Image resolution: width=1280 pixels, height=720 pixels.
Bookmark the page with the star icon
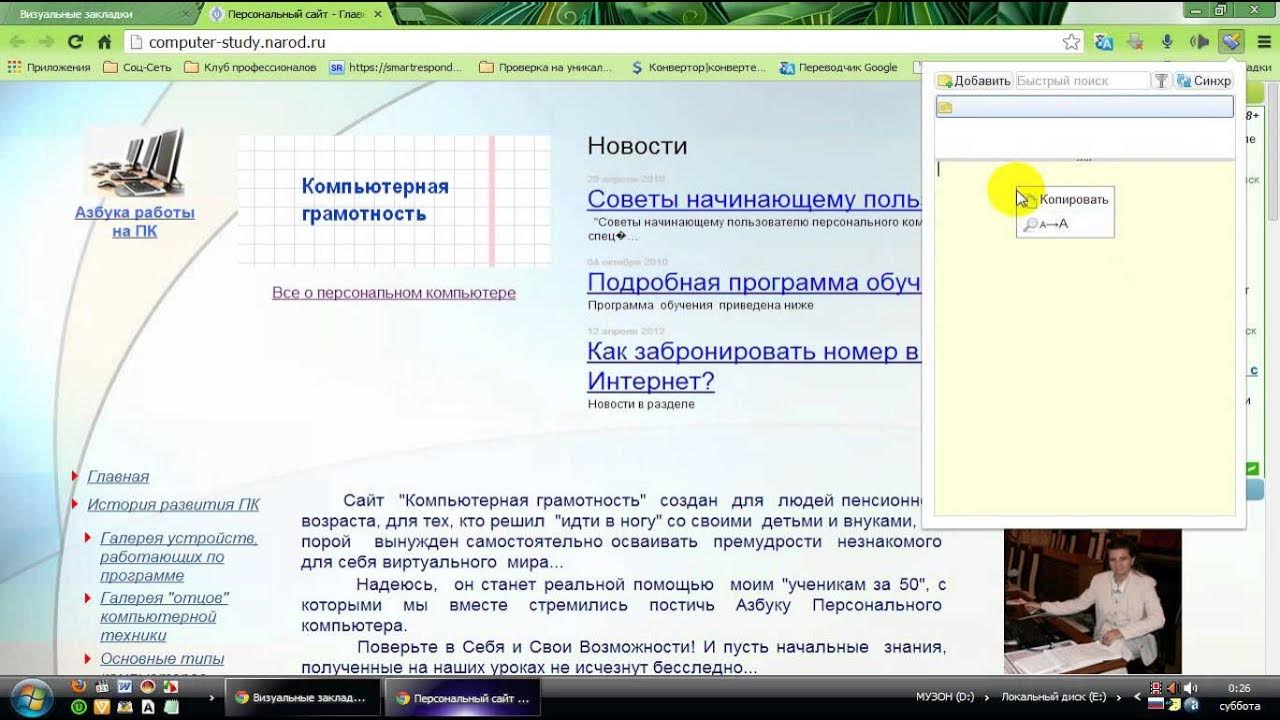(1071, 42)
